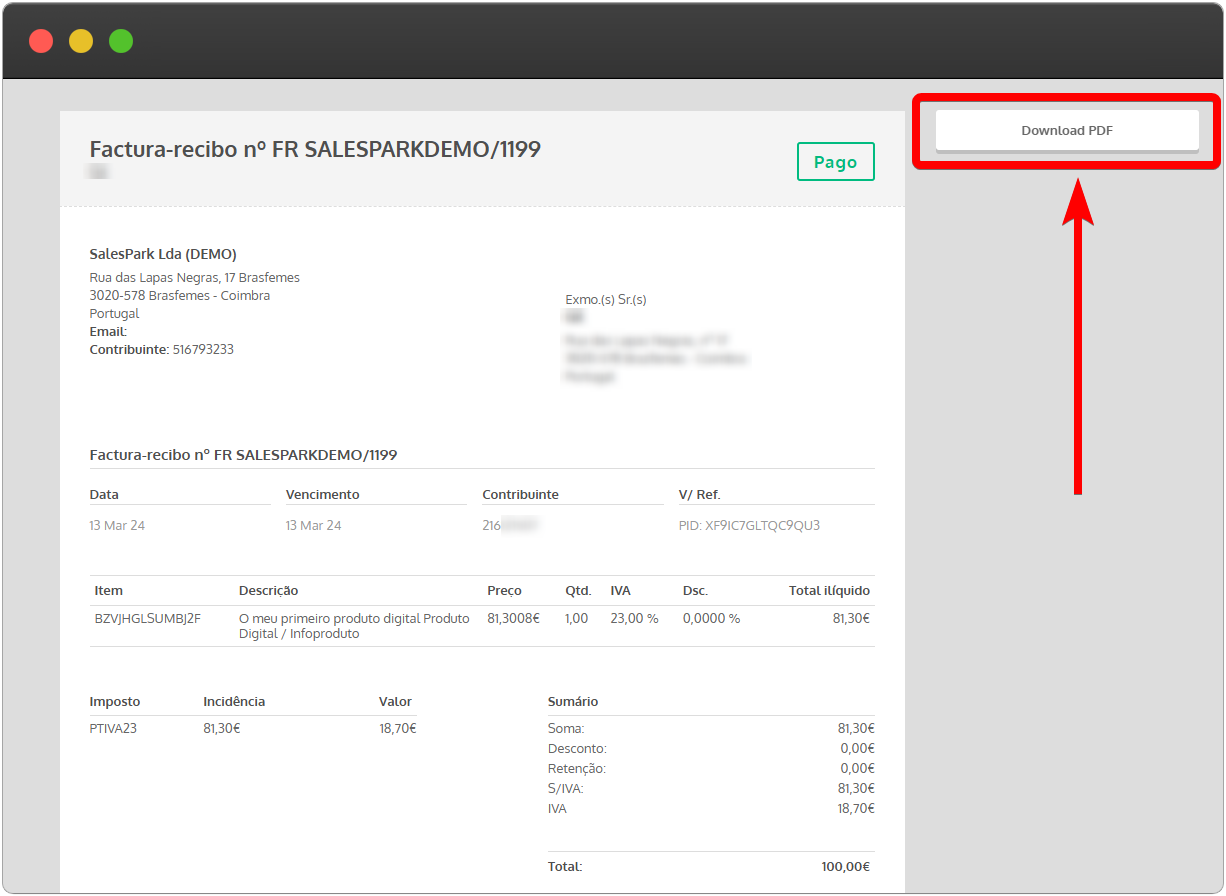Viewport: 1226px width, 896px height.
Task: Click the Download PDF button
Action: click(x=1066, y=131)
